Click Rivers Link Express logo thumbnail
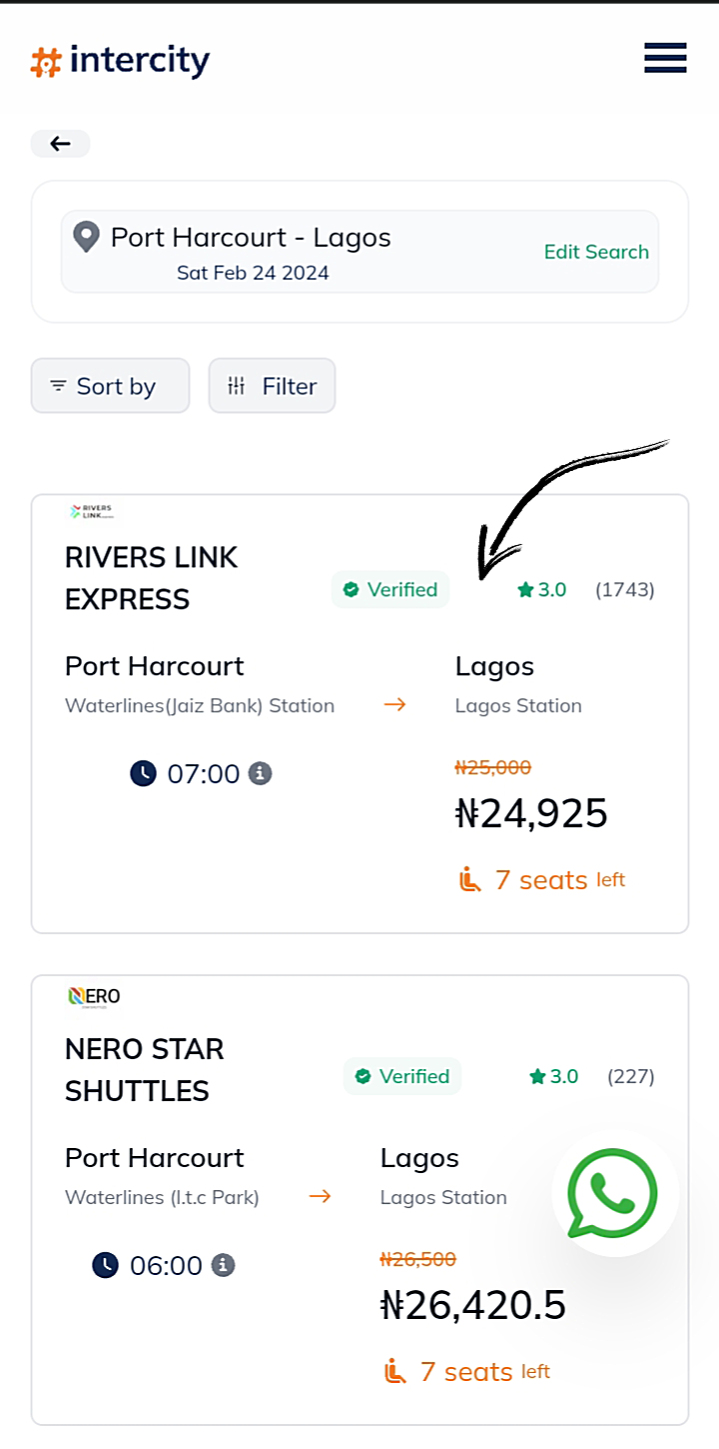Image resolution: width=719 pixels, height=1449 pixels. tap(92, 512)
